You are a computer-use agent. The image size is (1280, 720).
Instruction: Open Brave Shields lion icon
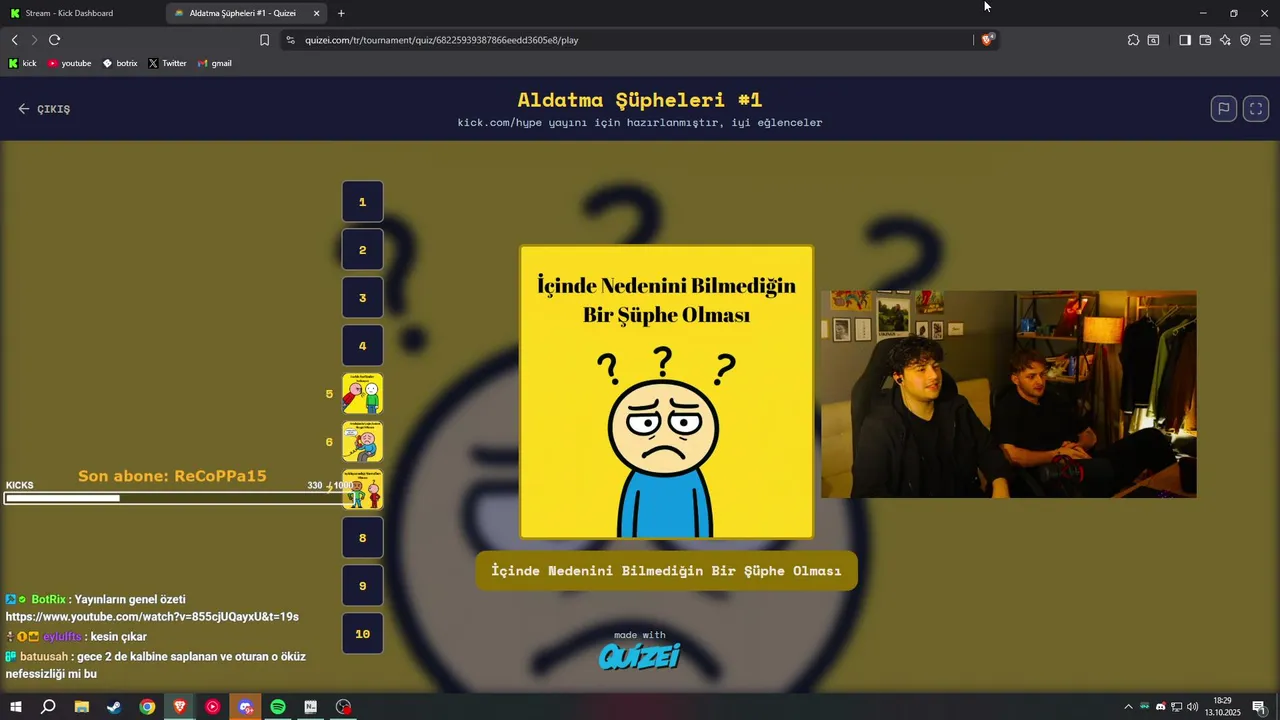pos(988,40)
